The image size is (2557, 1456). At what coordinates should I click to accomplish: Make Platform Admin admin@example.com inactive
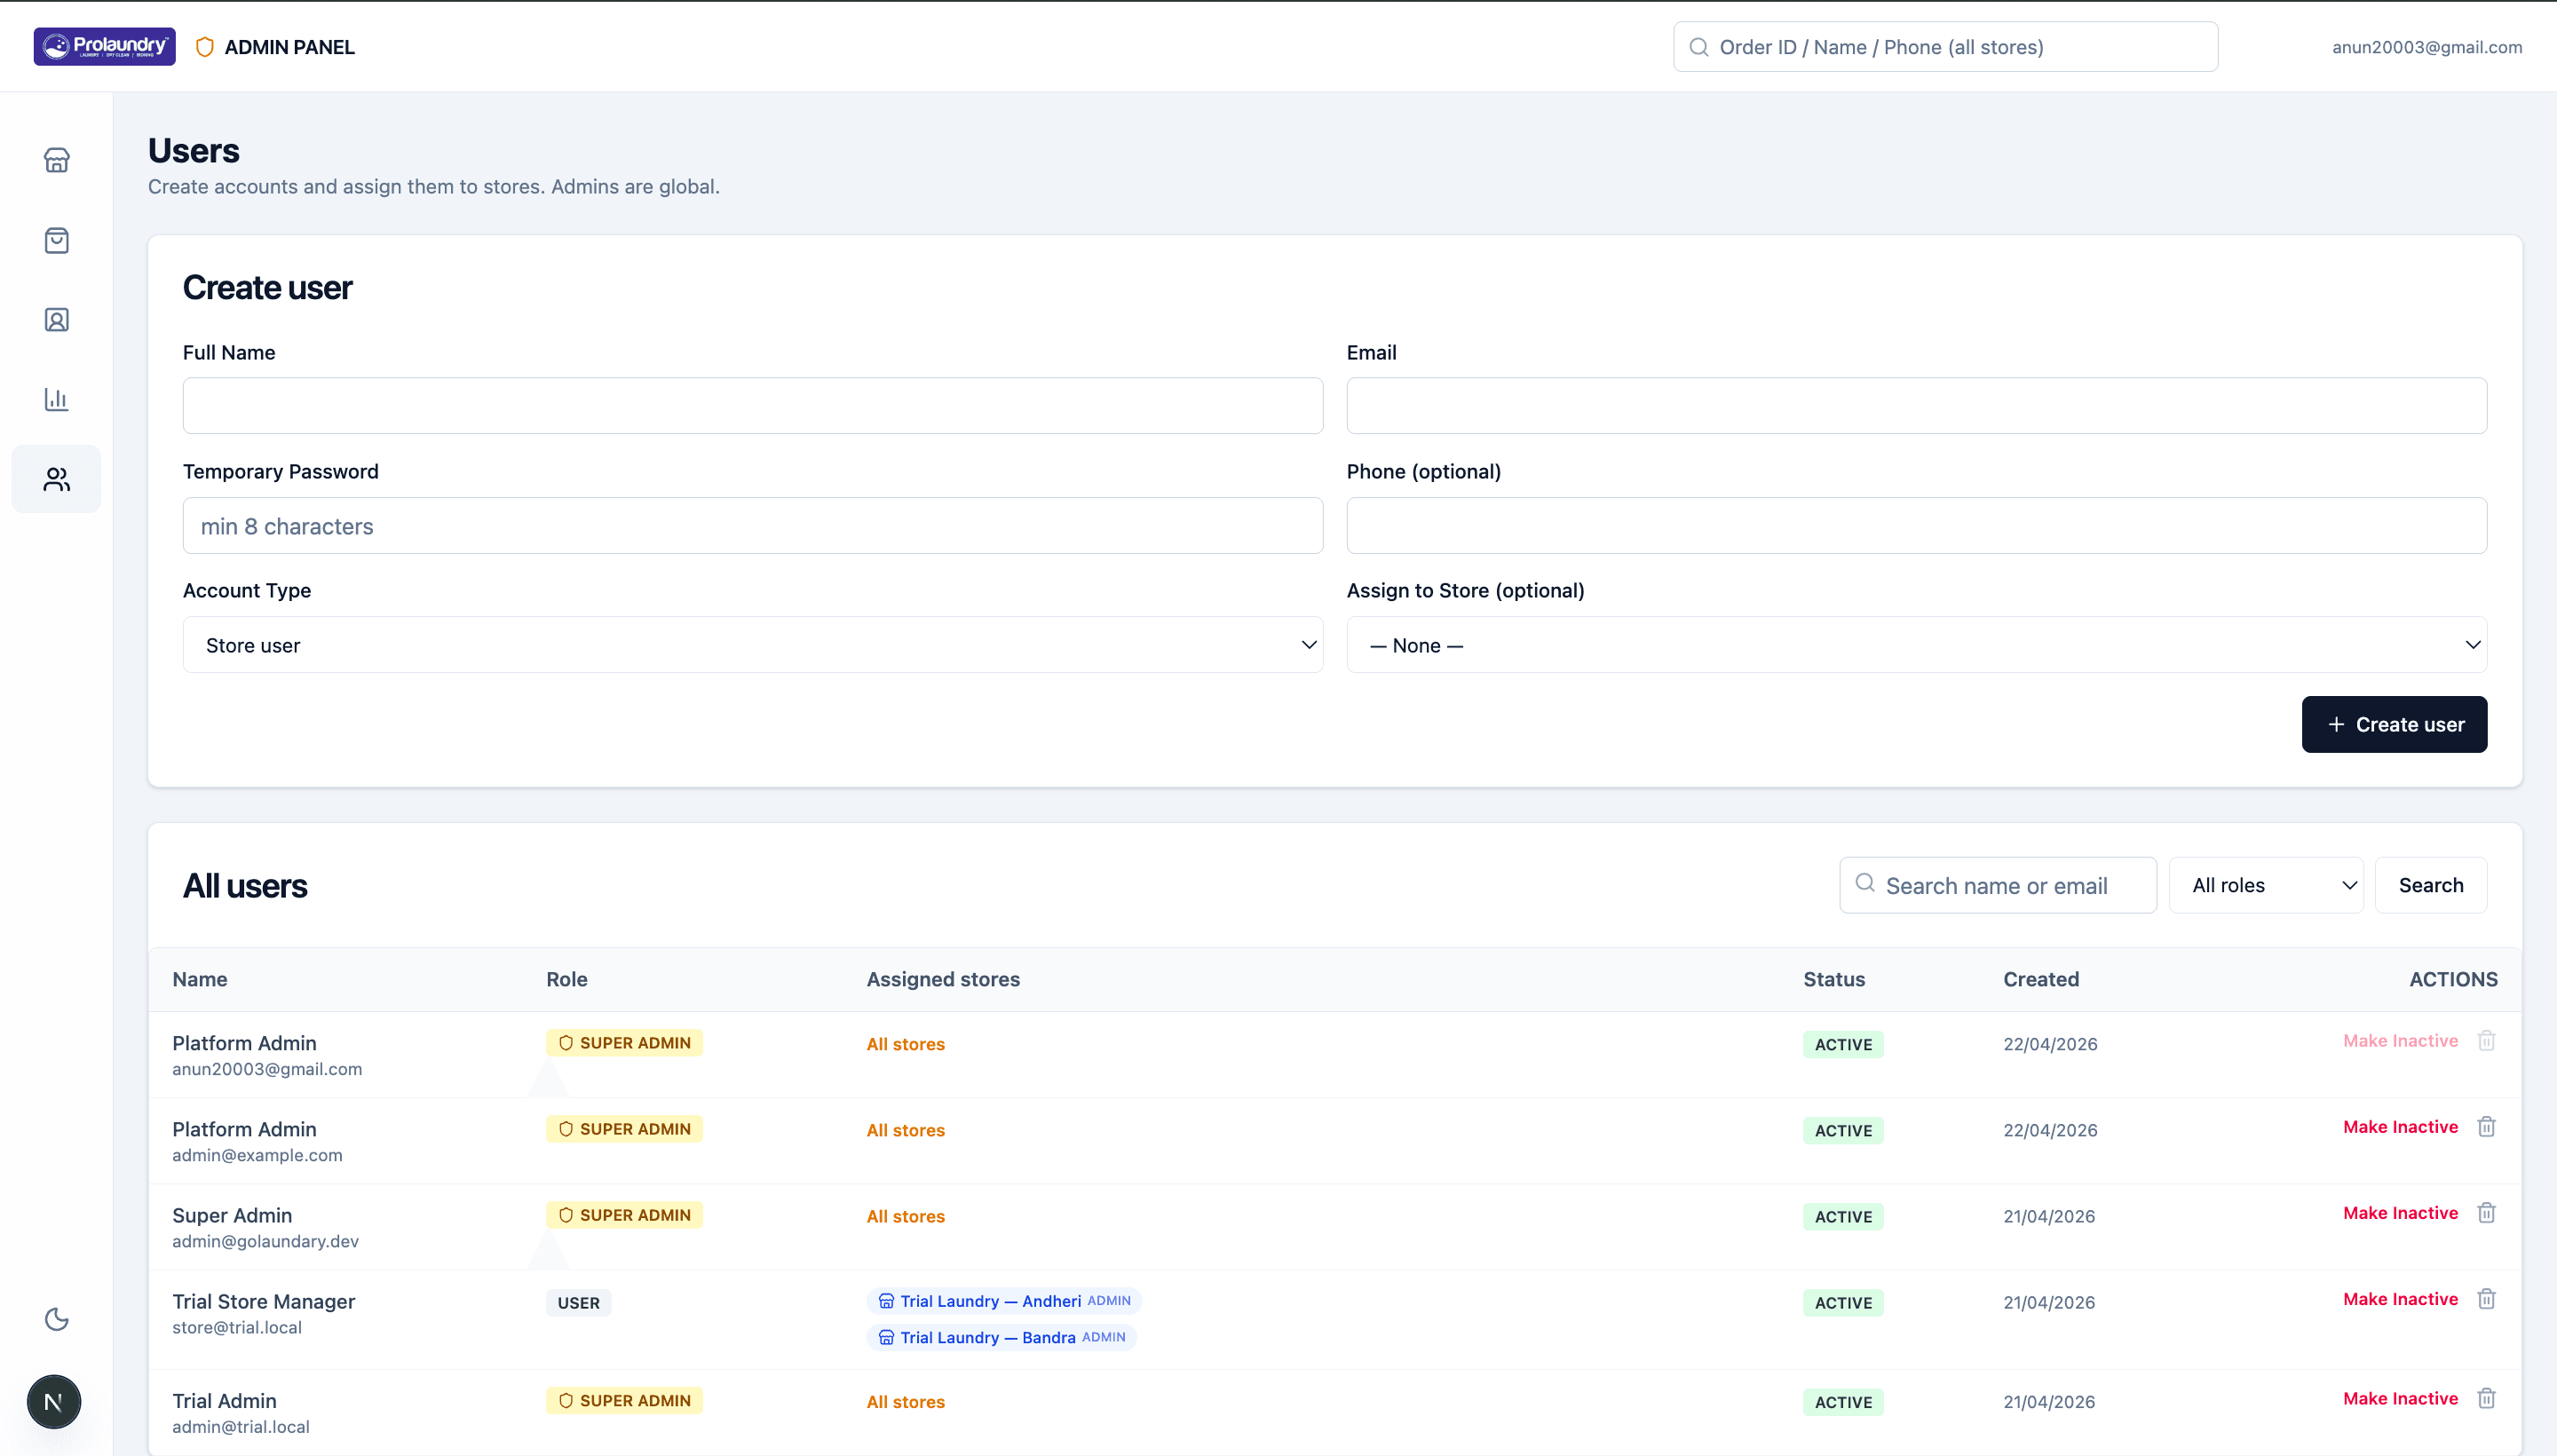(x=2400, y=1126)
